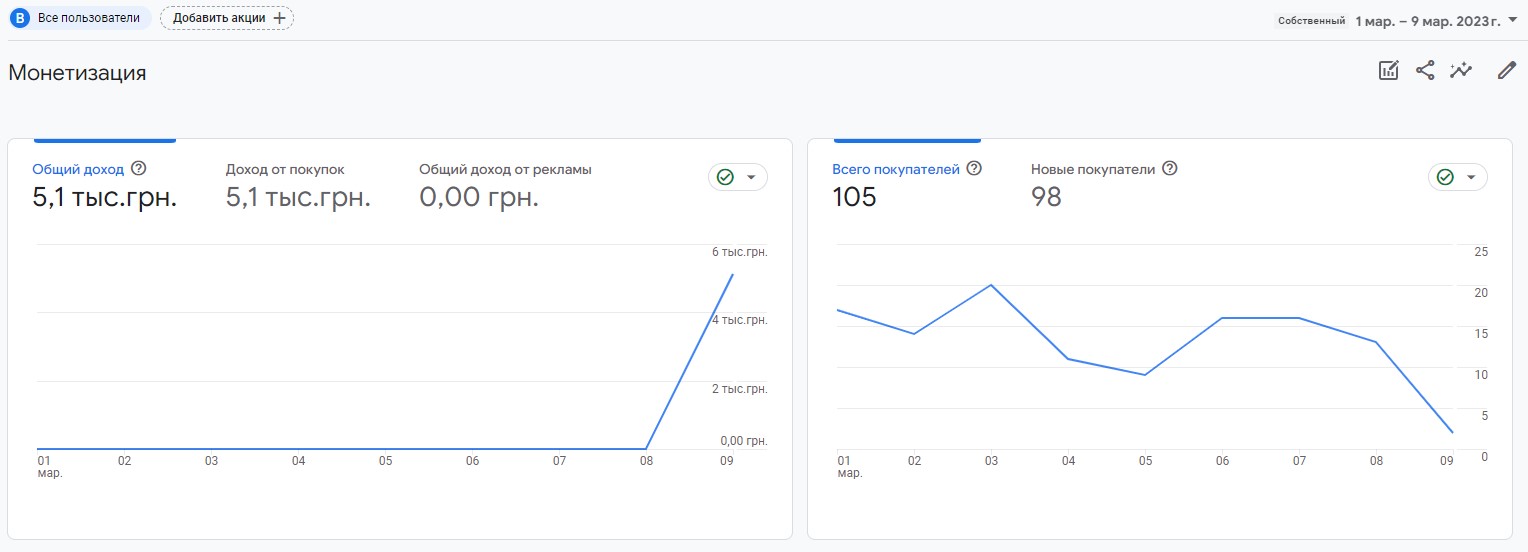Click the Добавить акции button
The height and width of the screenshot is (552, 1528).
point(227,18)
